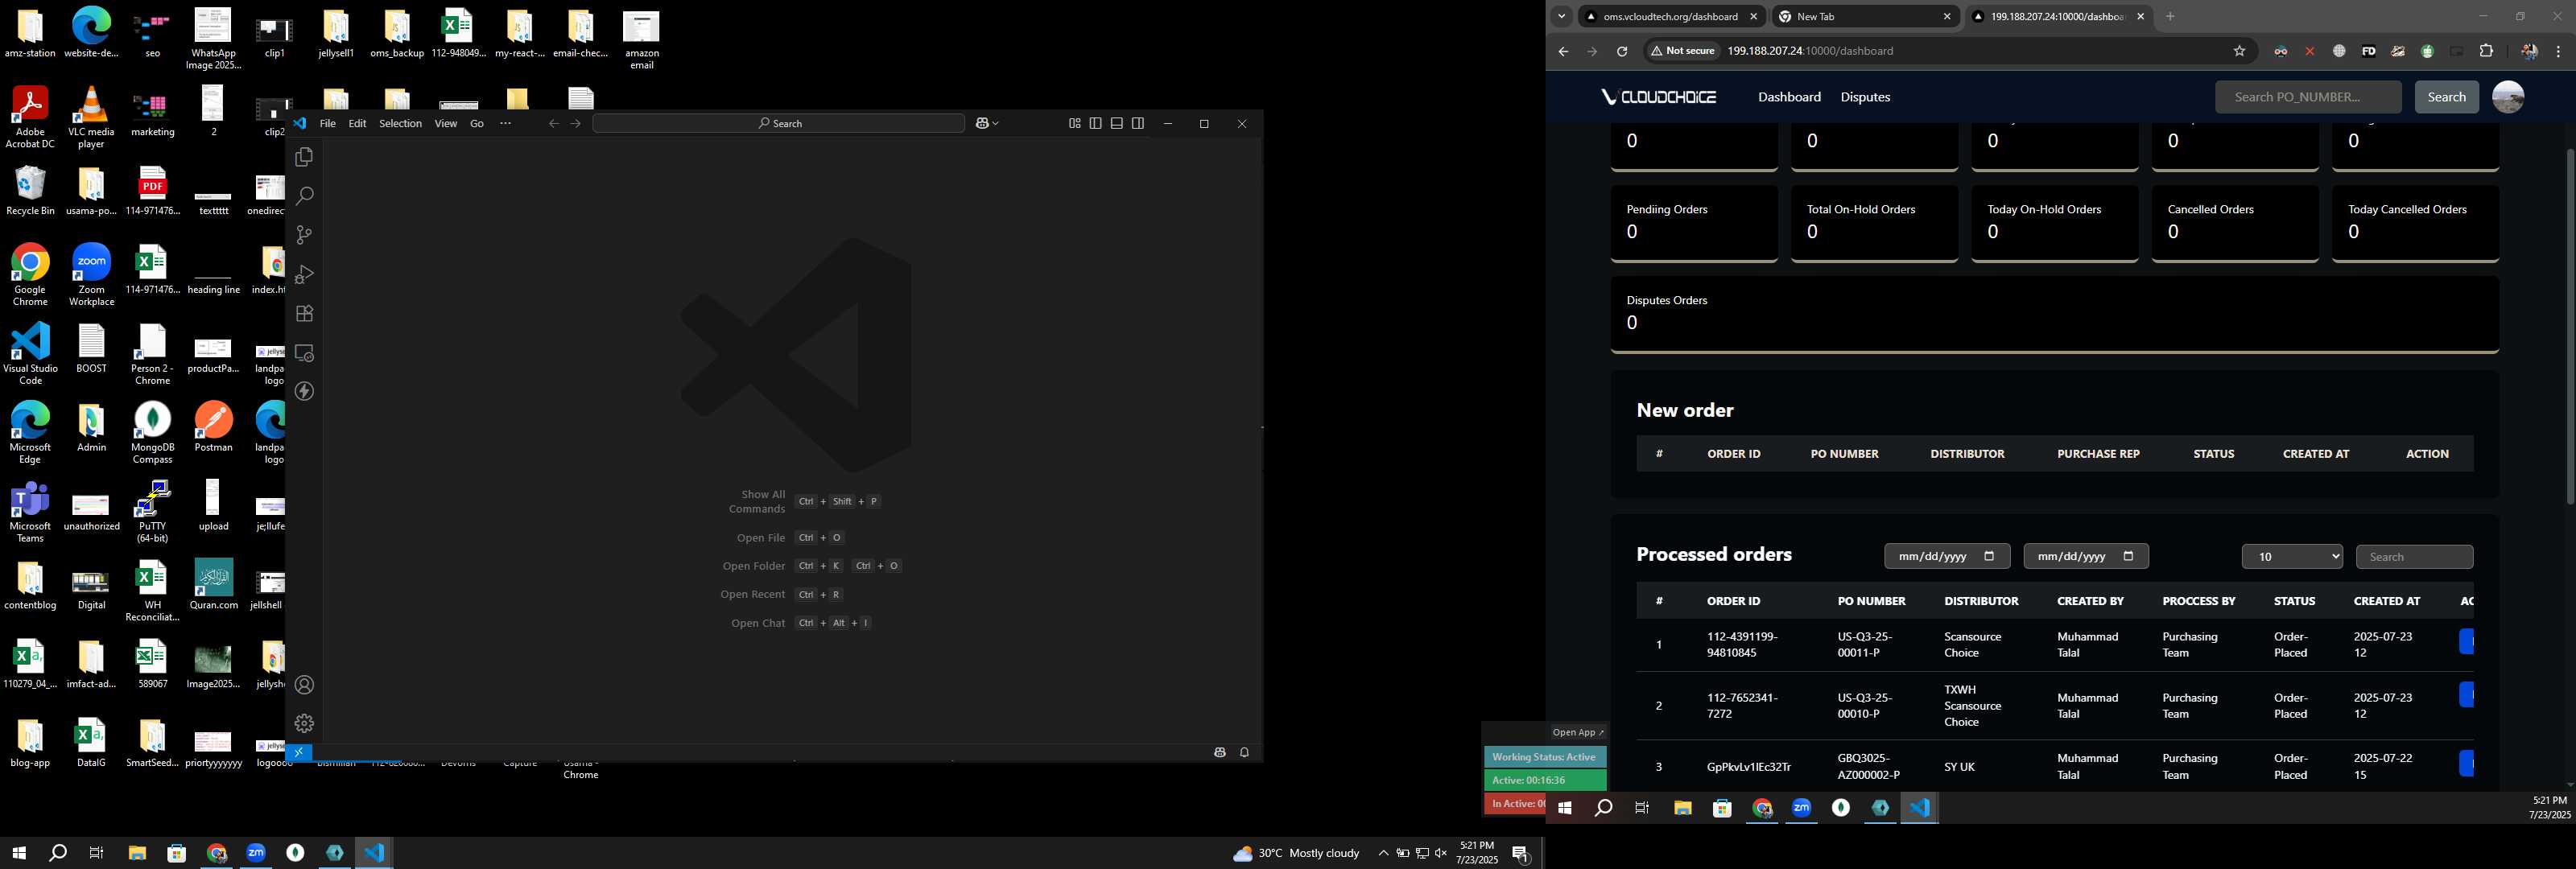This screenshot has width=2576, height=869.
Task: Select the VLC media player desktop icon
Action: 91,118
